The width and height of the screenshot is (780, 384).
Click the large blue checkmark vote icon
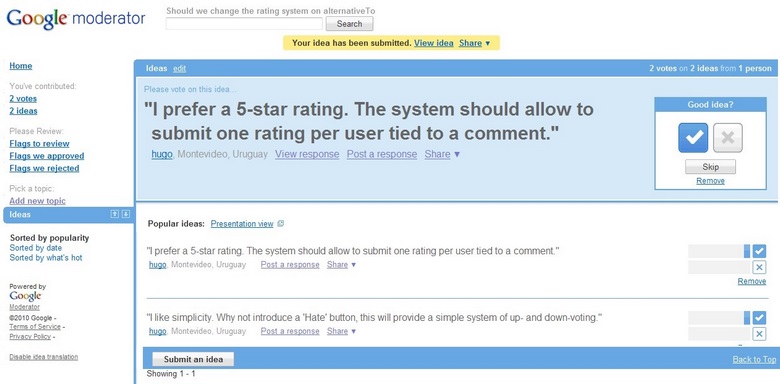click(693, 137)
